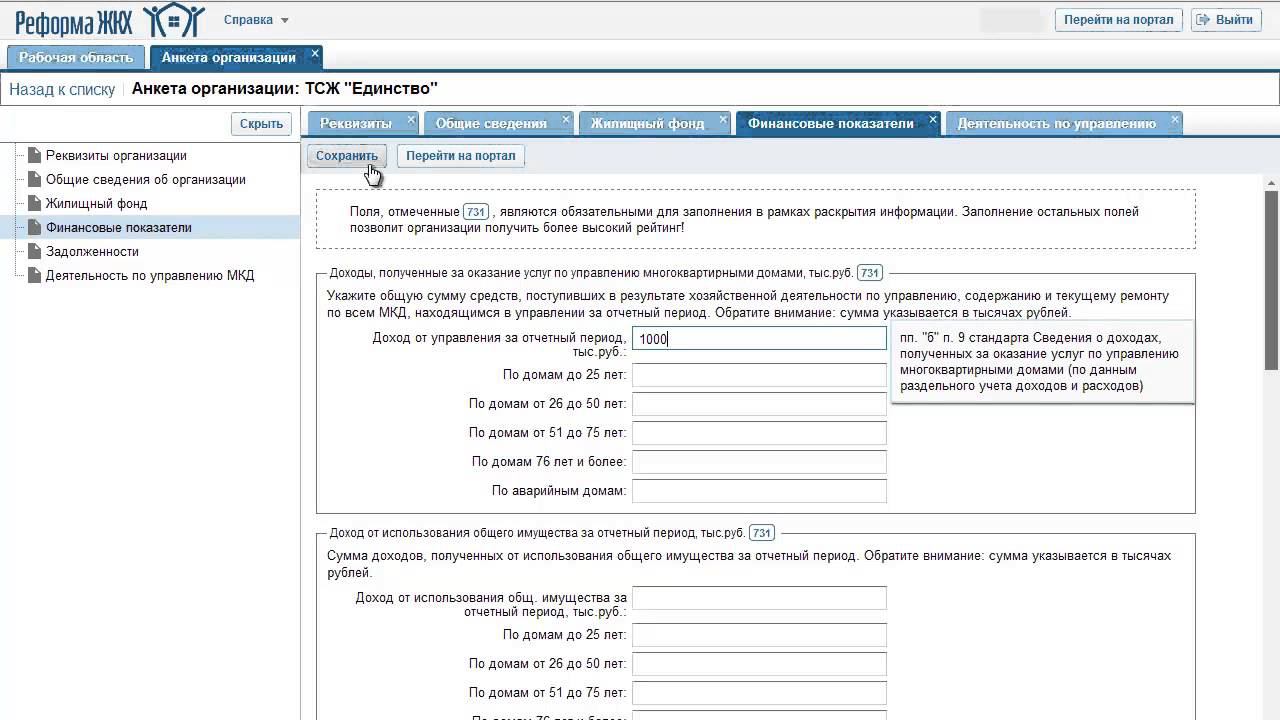
Task: Click the 731 badge in the info notice
Action: pos(476,212)
